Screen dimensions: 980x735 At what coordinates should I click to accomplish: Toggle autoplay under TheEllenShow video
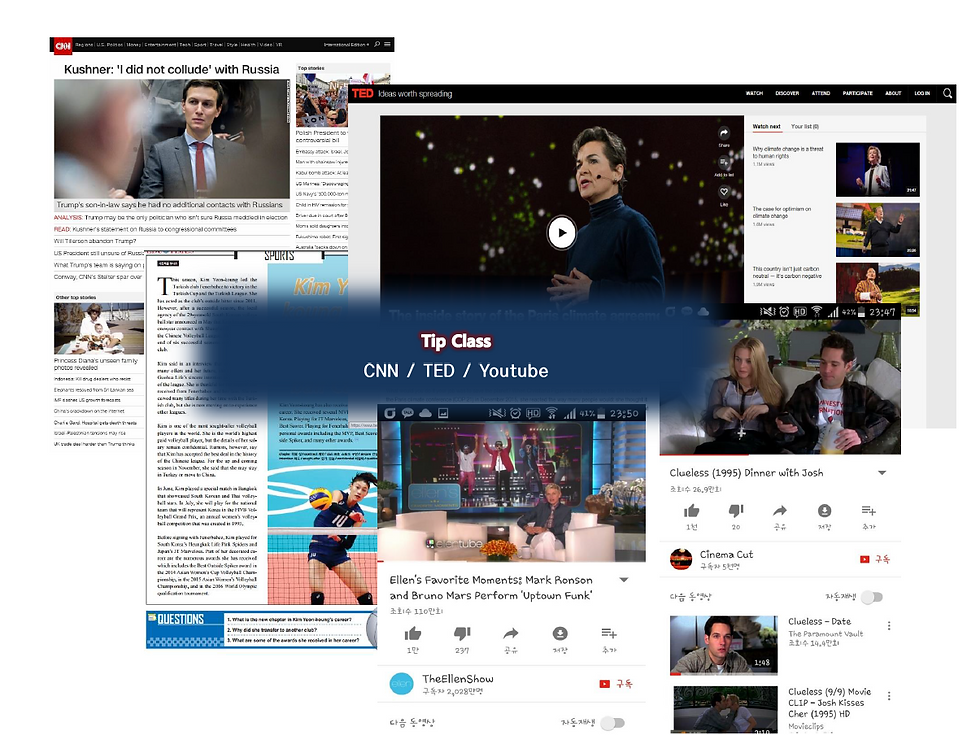pos(612,723)
